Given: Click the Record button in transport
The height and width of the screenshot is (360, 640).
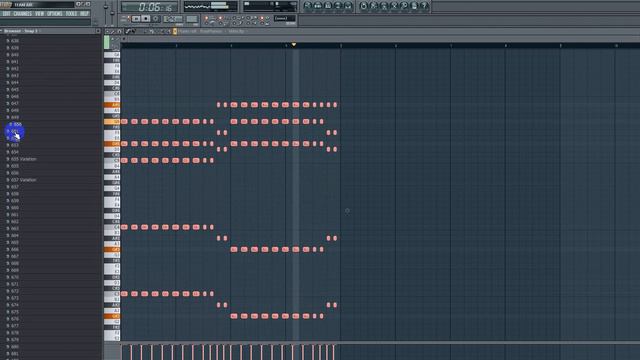Looking at the screenshot, I should (155, 19).
